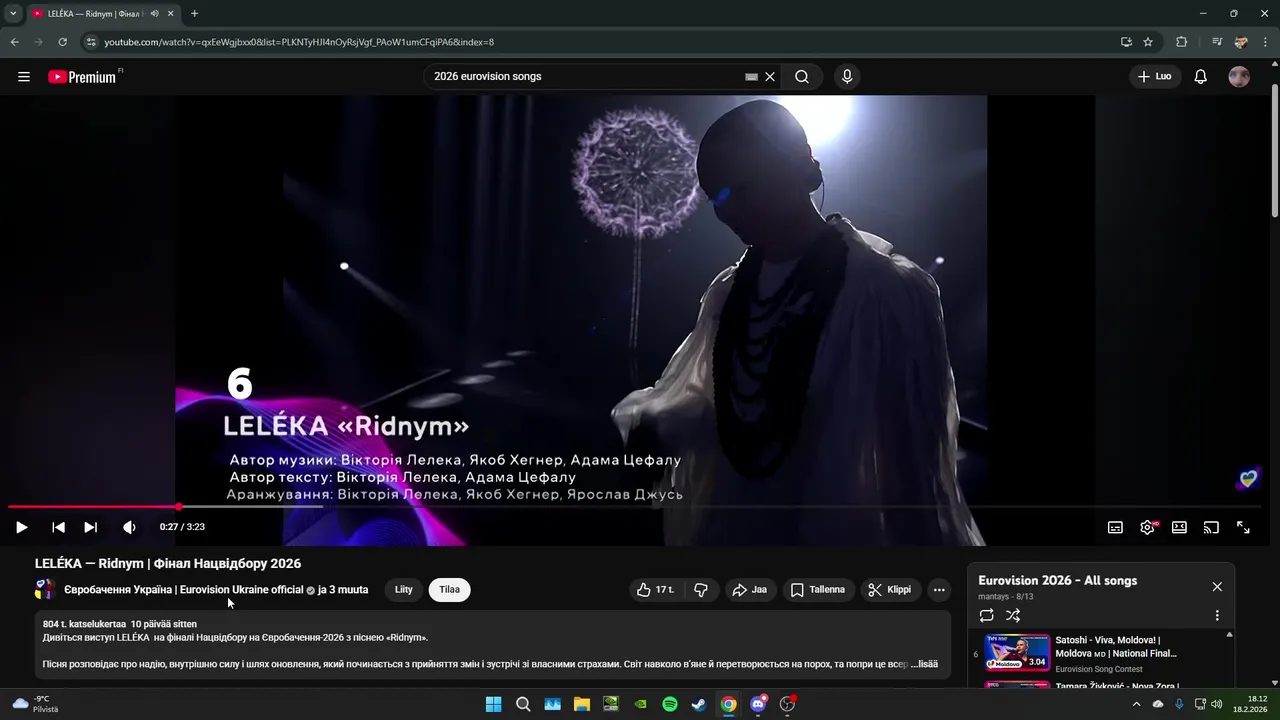This screenshot has width=1280, height=720.
Task: Toggle playlist loop
Action: pyautogui.click(x=986, y=616)
